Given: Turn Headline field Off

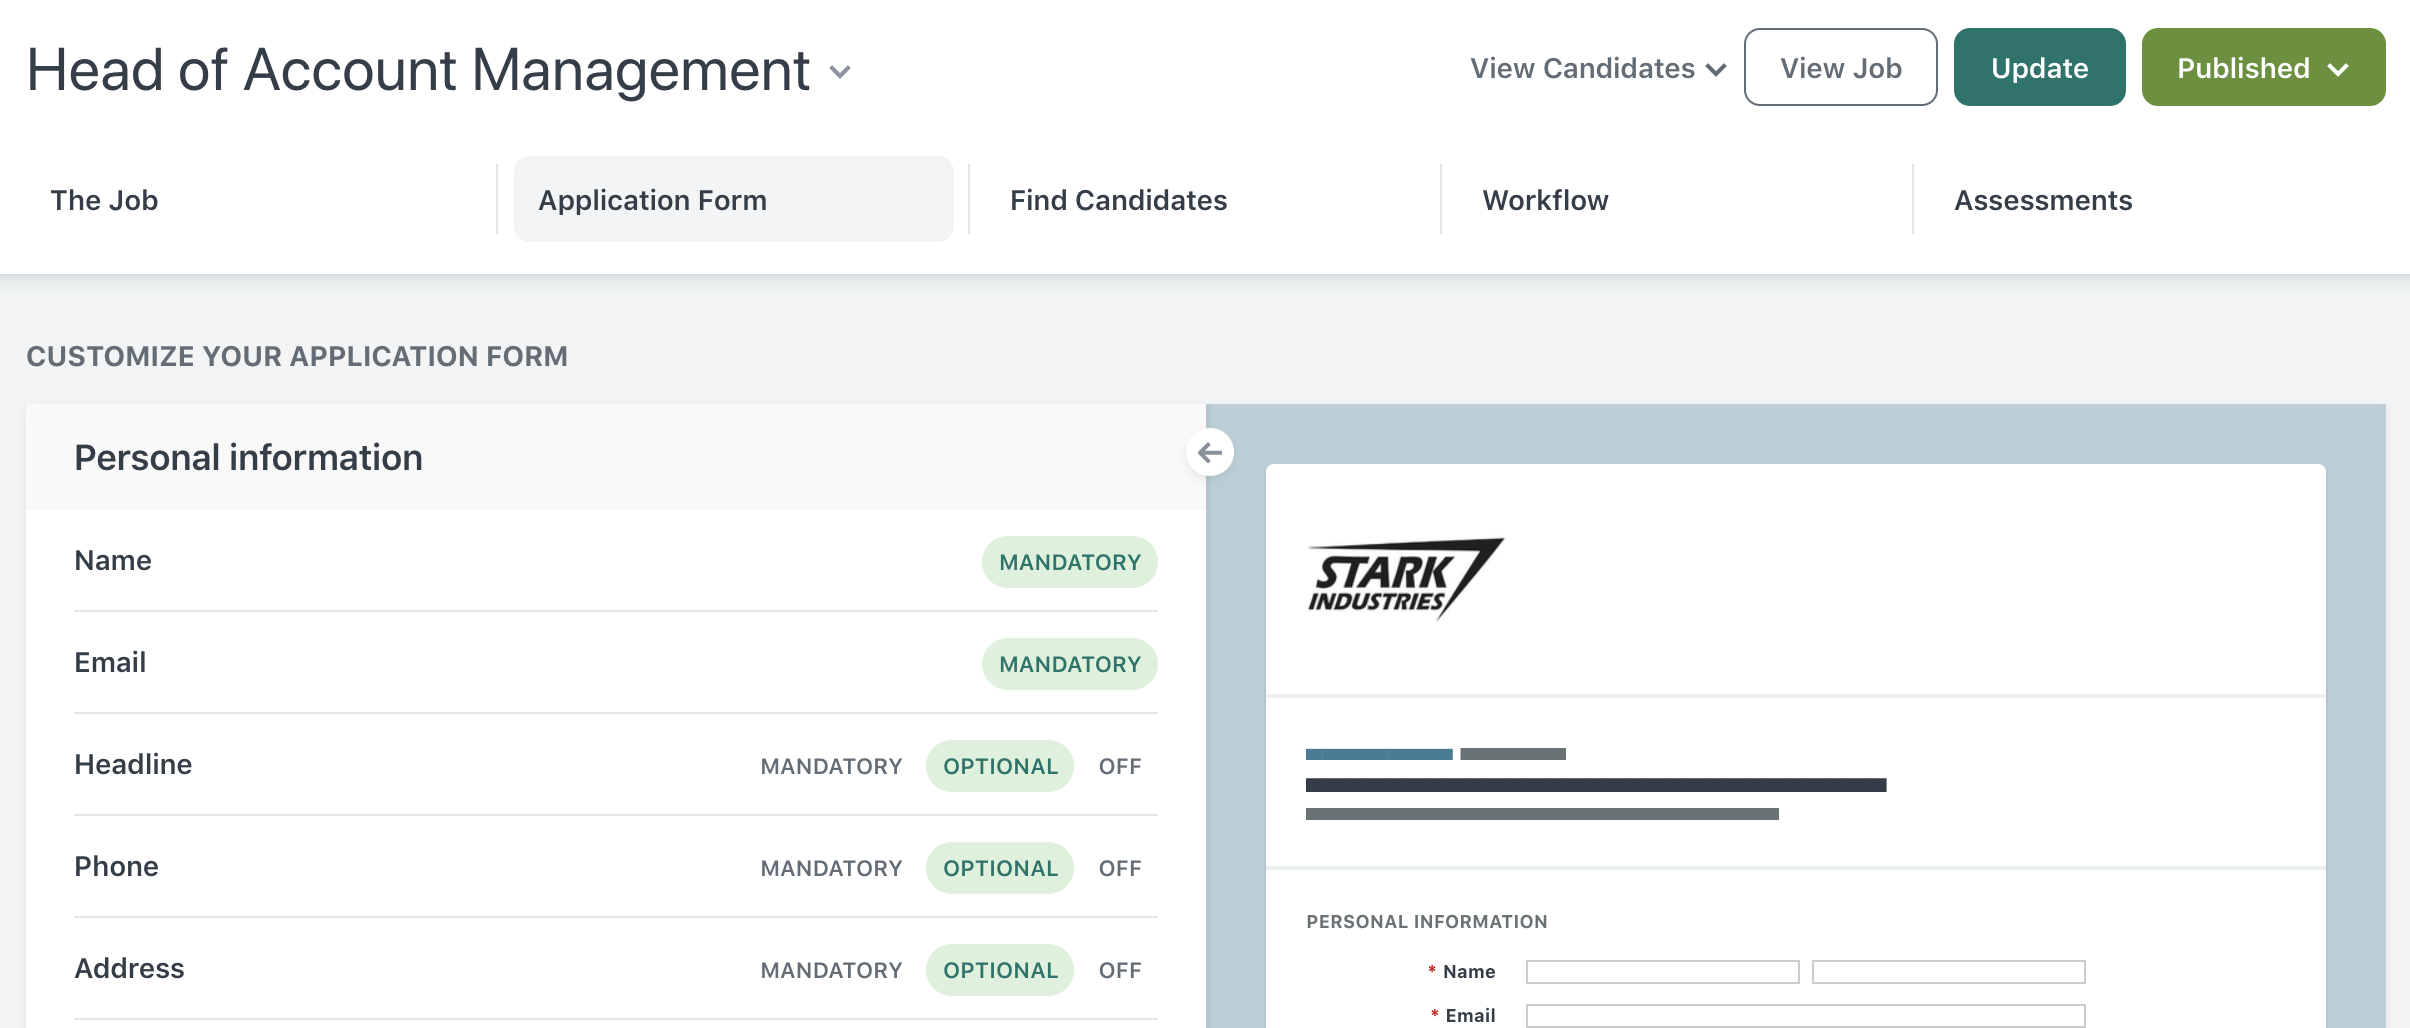Looking at the screenshot, I should click(1120, 766).
